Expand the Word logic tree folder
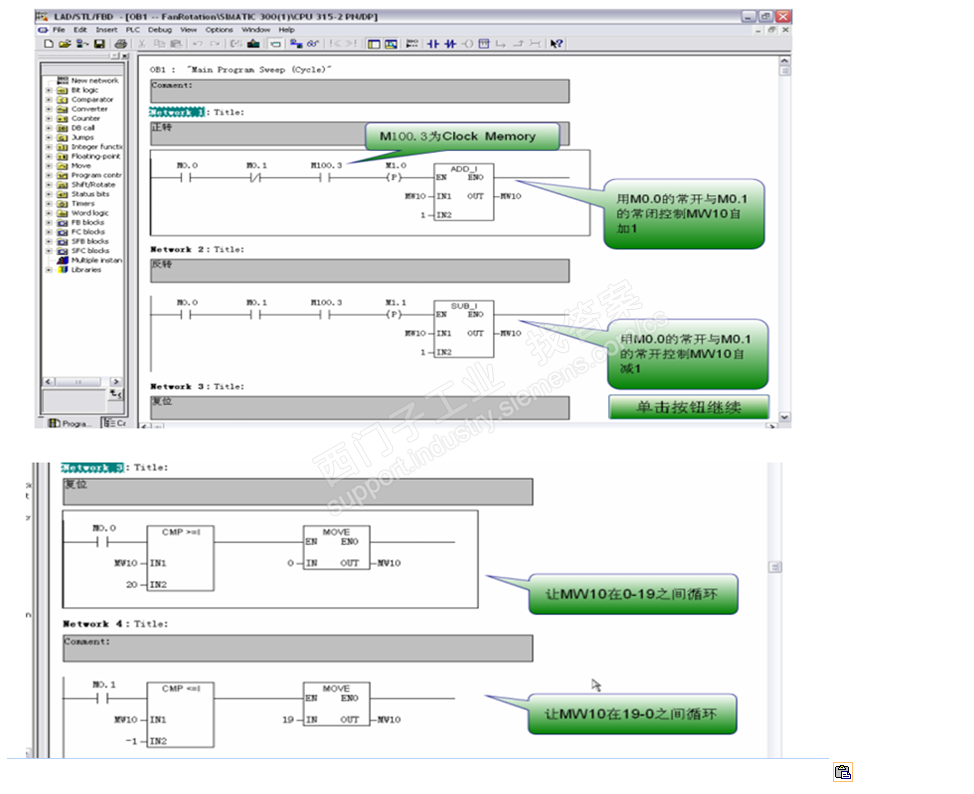974x794 pixels. click(x=49, y=213)
